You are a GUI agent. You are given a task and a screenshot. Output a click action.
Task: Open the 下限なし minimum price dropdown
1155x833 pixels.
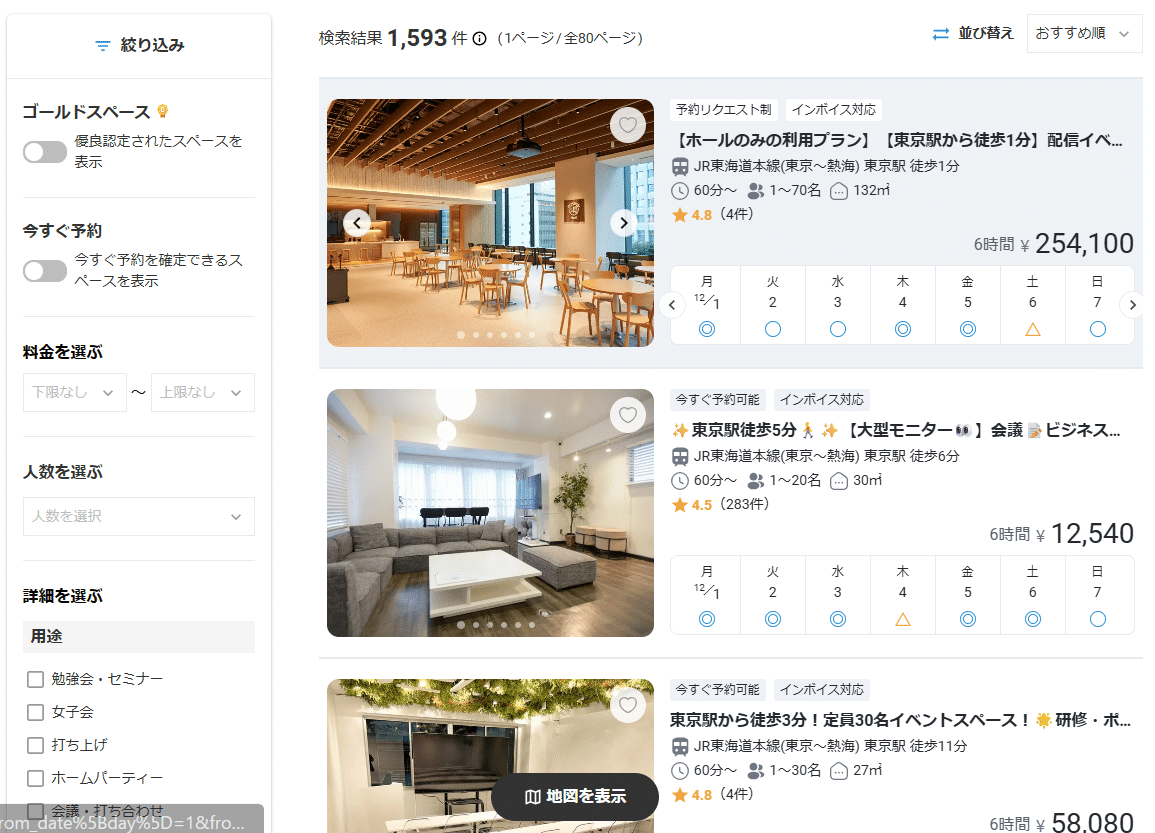click(x=75, y=393)
